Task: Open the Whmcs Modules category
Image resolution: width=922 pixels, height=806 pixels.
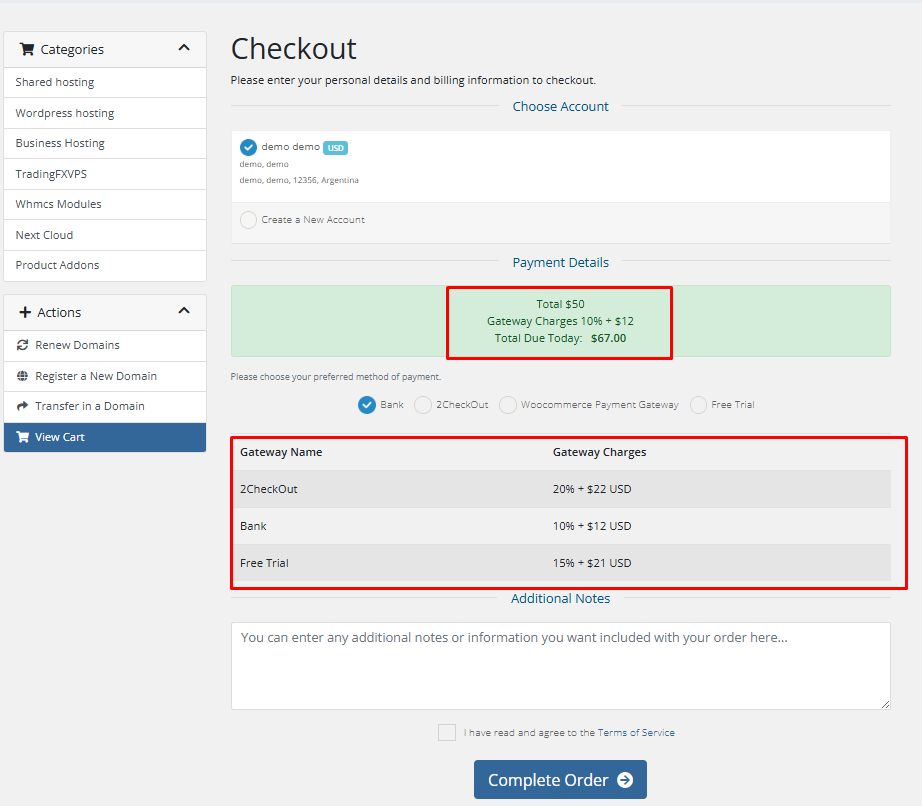Action: click(x=58, y=204)
